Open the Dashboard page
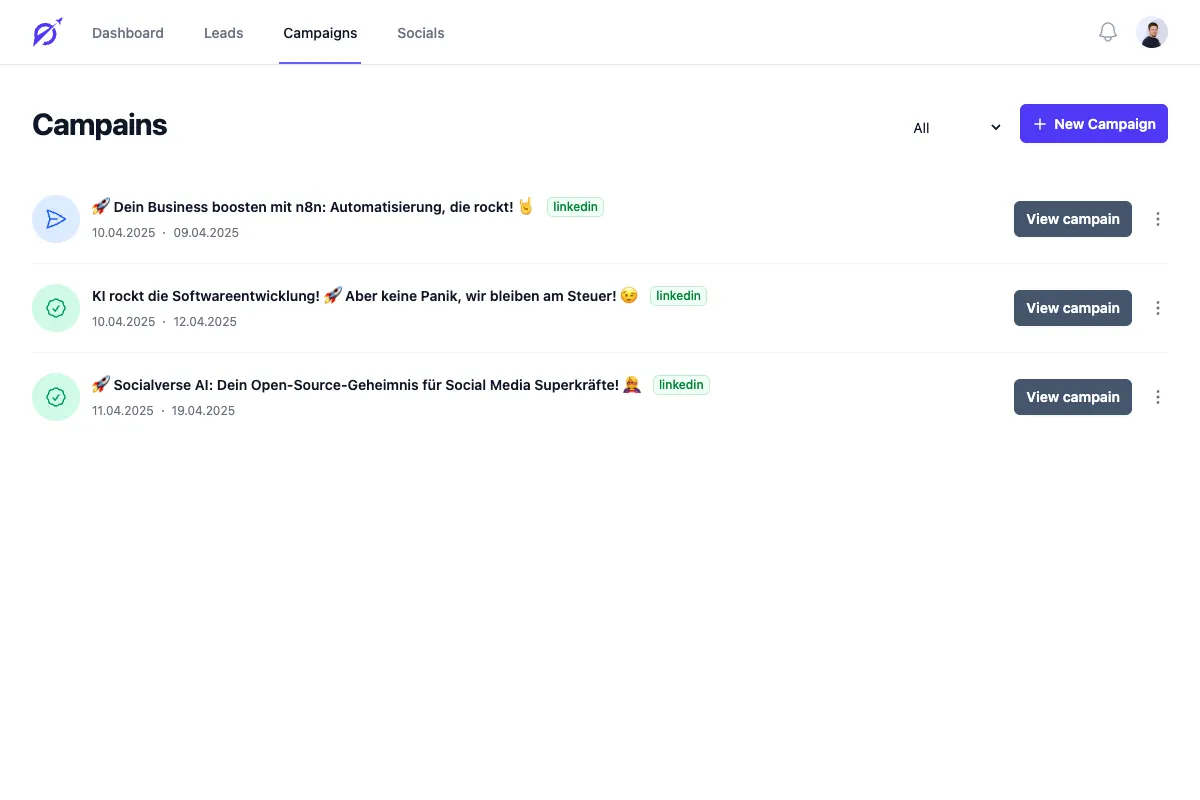1200x800 pixels. coord(127,32)
